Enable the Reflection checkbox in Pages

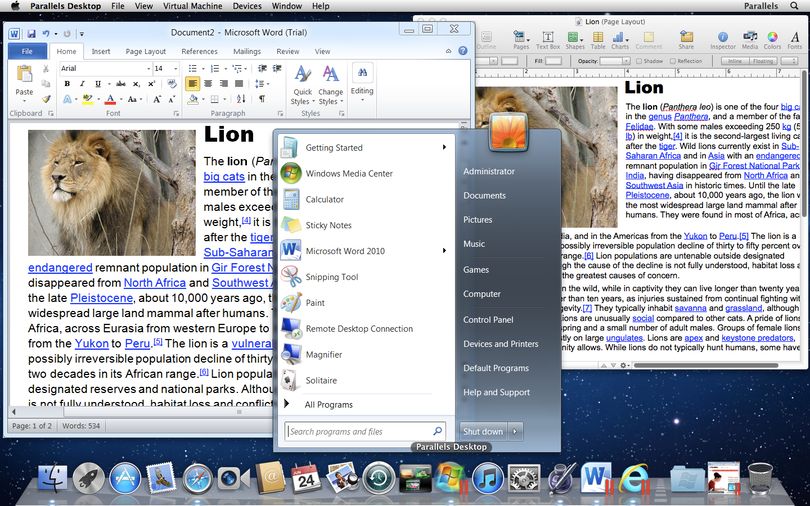click(x=673, y=61)
